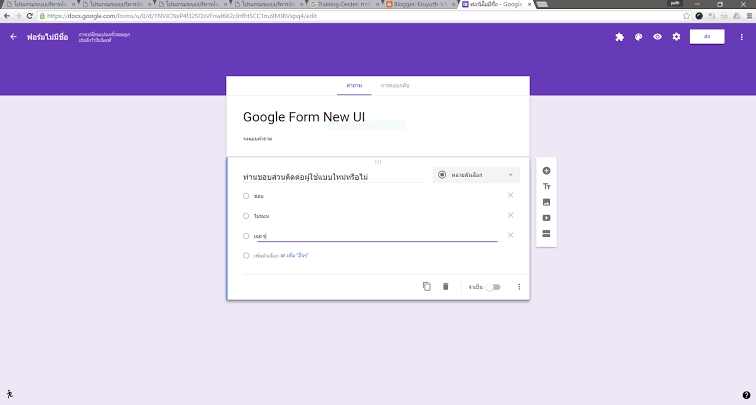
Task: Open form settings gear icon
Action: 676,37
